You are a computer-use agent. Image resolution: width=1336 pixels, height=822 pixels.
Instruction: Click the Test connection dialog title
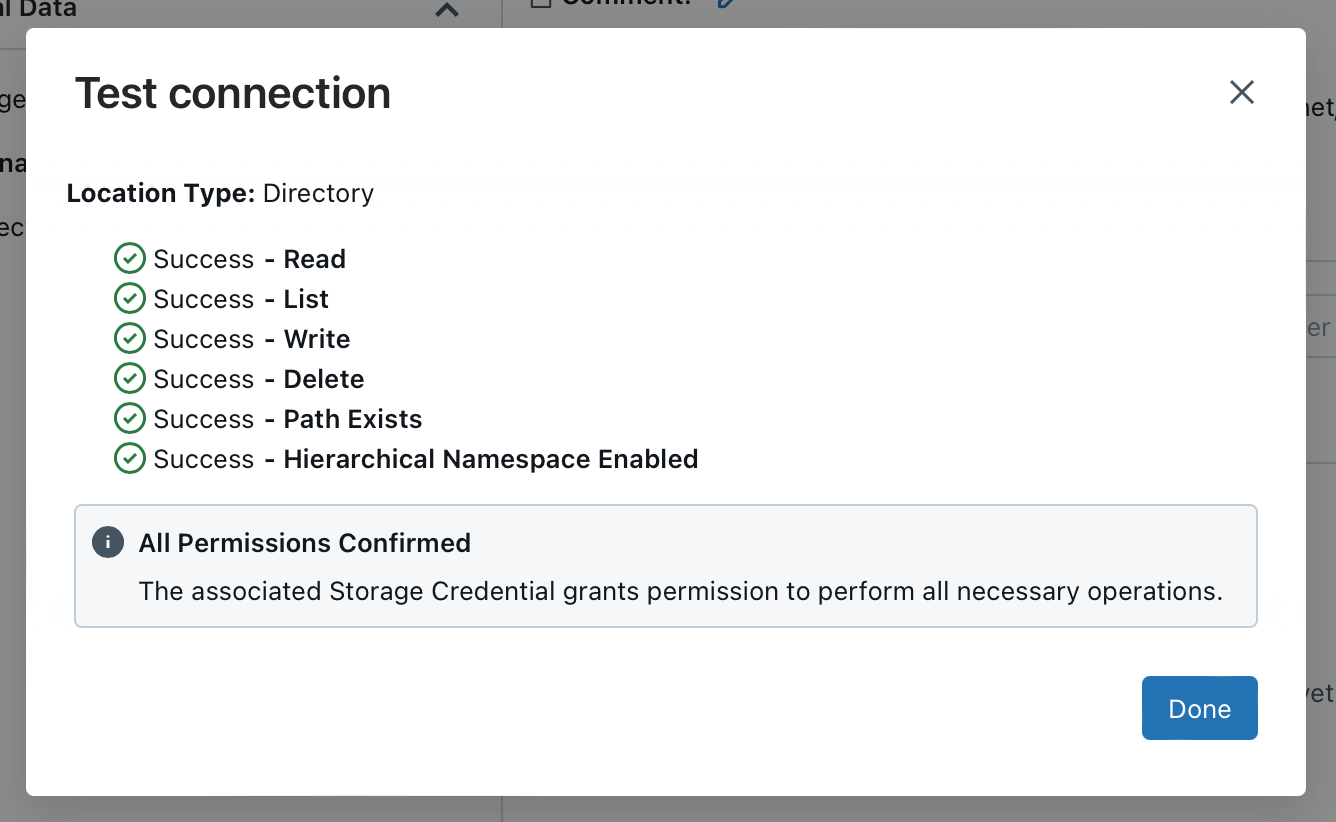pyautogui.click(x=233, y=93)
